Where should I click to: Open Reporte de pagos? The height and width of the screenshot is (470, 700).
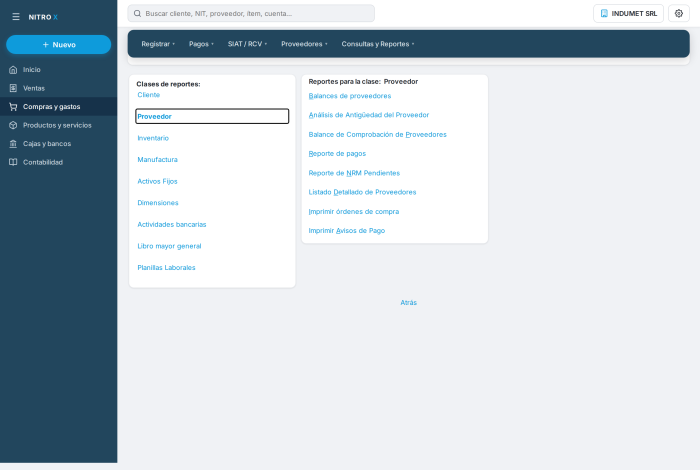(x=337, y=154)
